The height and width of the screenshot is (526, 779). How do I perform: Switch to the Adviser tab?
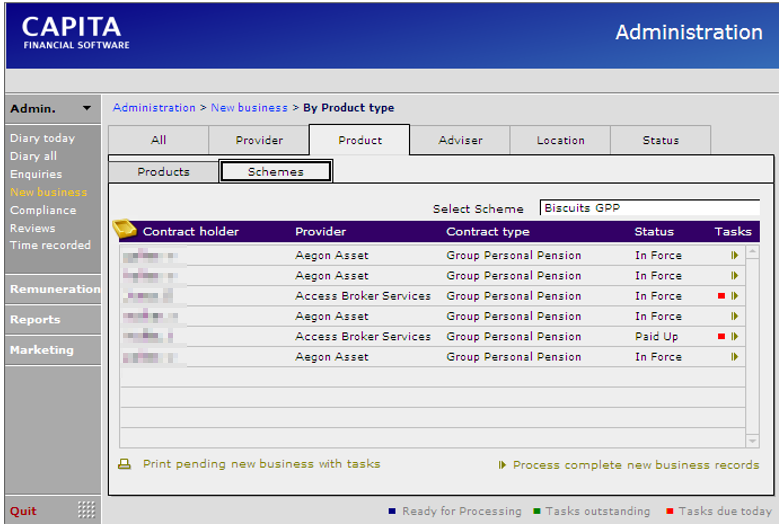pyautogui.click(x=460, y=140)
